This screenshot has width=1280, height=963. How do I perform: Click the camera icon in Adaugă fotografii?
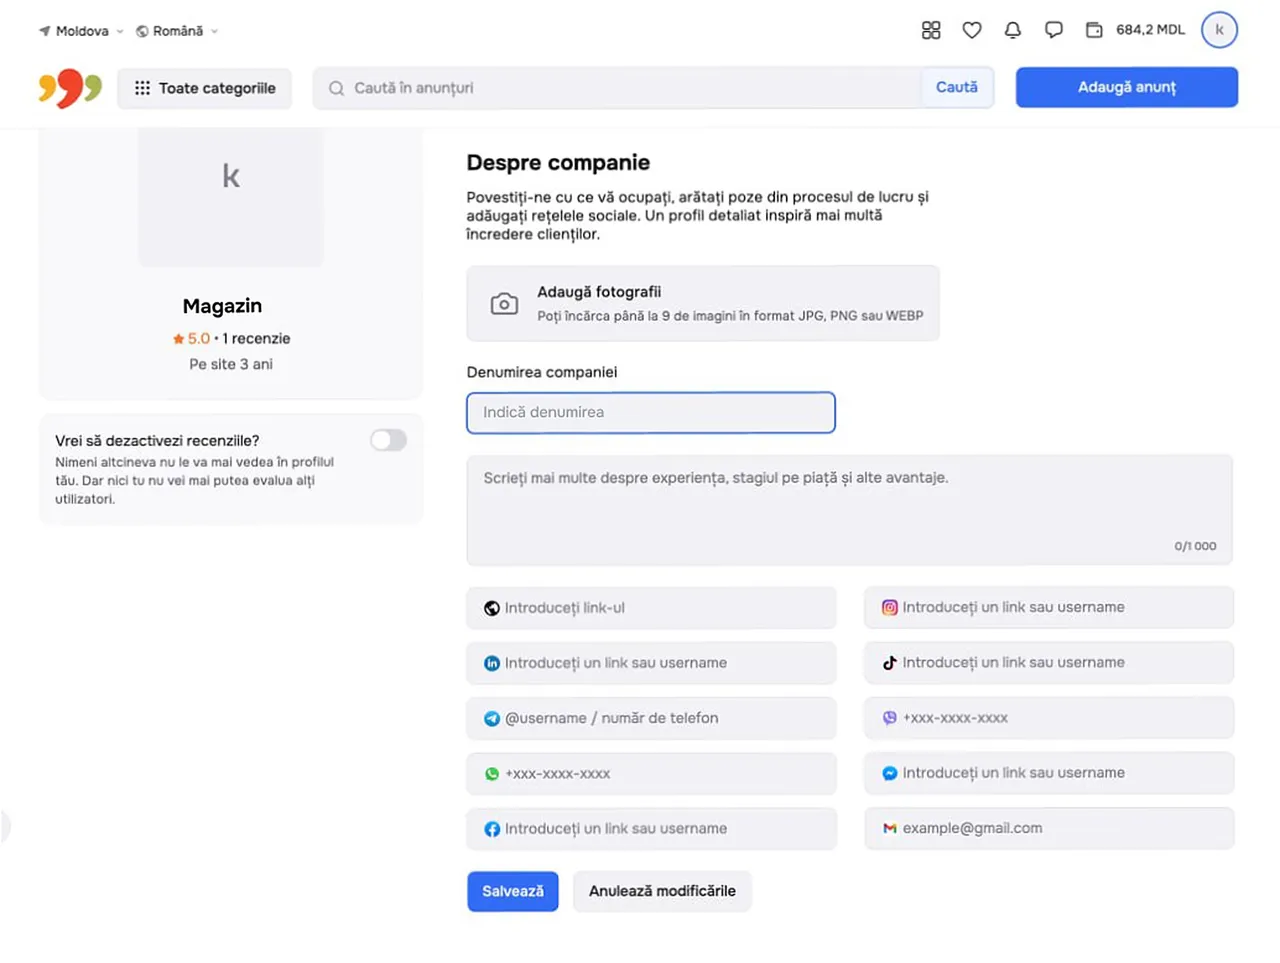pos(504,303)
